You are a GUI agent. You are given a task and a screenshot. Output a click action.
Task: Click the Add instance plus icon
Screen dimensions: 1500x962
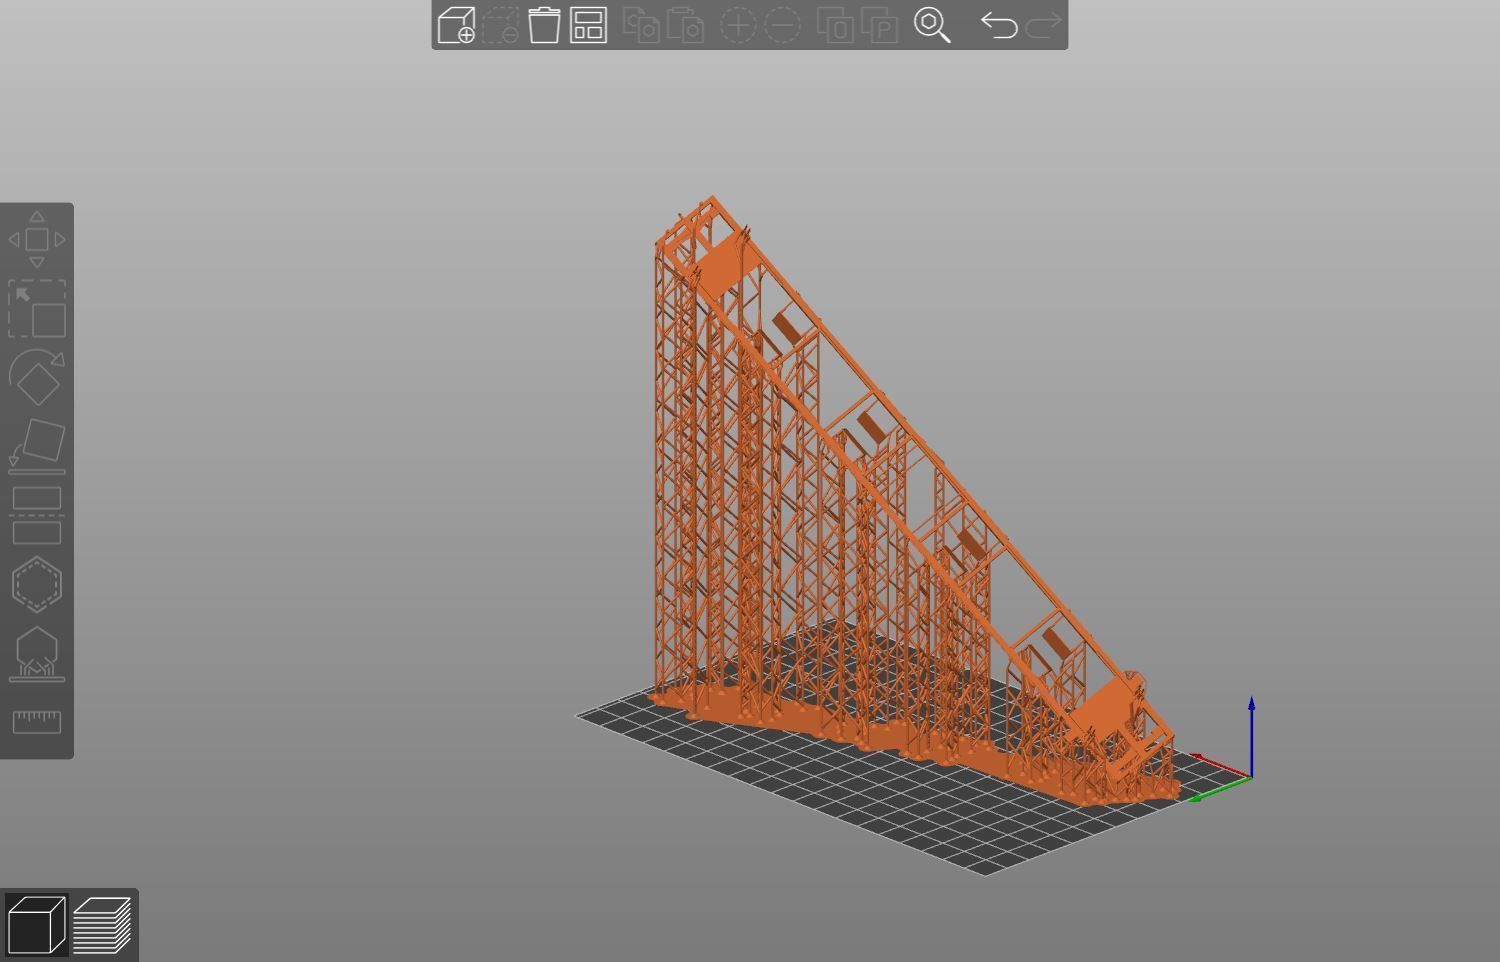tap(738, 25)
